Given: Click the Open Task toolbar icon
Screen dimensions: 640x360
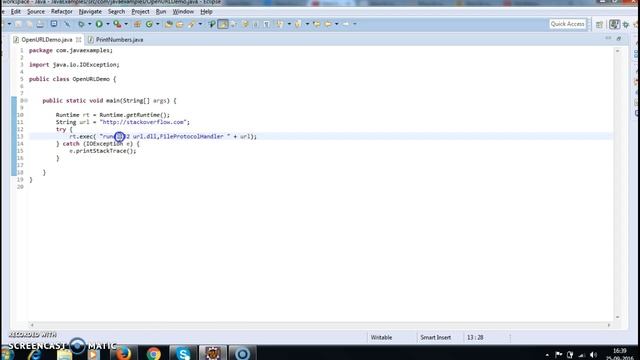Looking at the screenshot, I should 180,24.
